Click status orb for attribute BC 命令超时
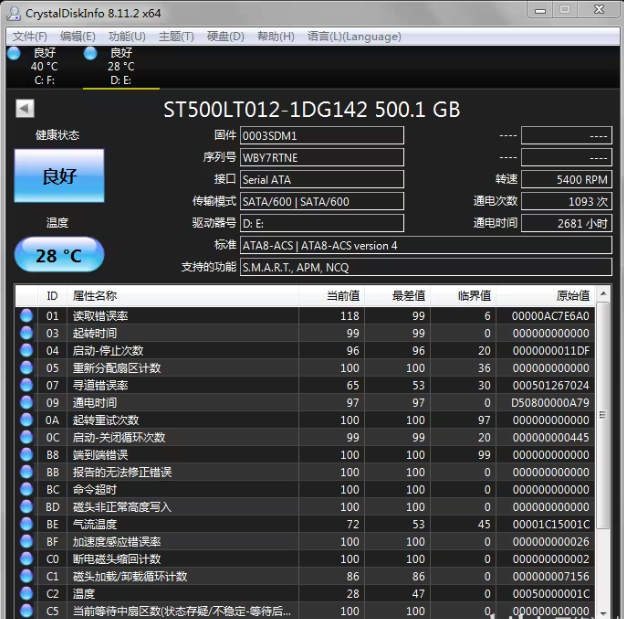 [26, 489]
